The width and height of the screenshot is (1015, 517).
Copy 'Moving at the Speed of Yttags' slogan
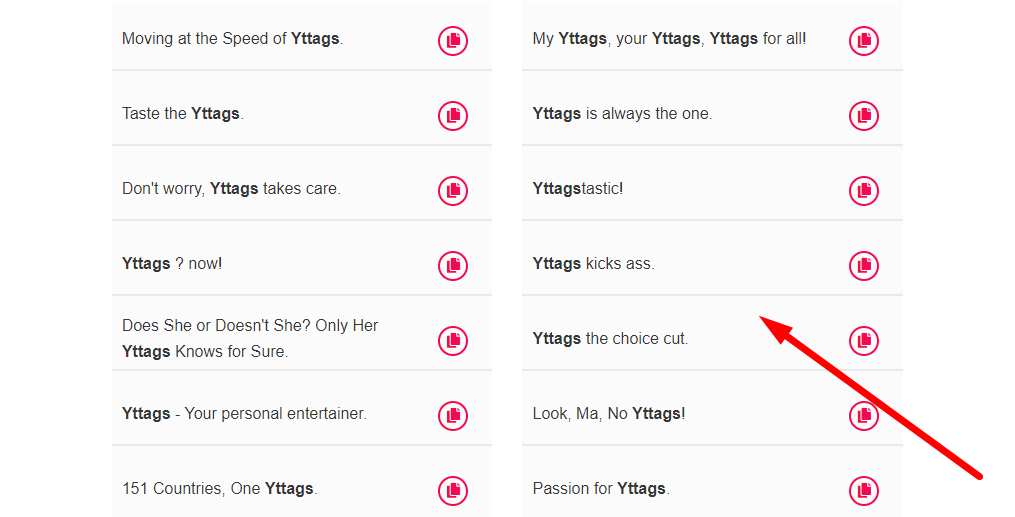(x=452, y=41)
